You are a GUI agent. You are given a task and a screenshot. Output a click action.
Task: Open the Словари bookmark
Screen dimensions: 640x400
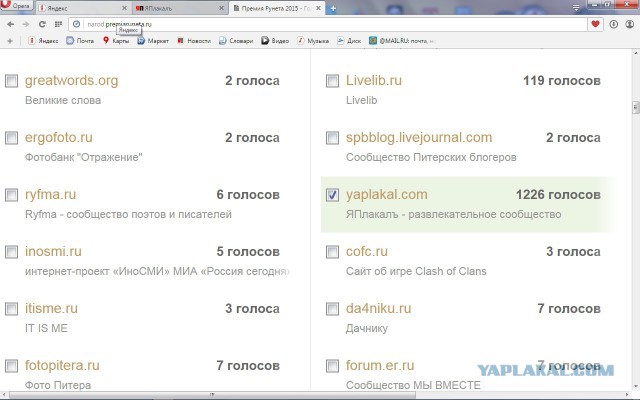tap(236, 41)
